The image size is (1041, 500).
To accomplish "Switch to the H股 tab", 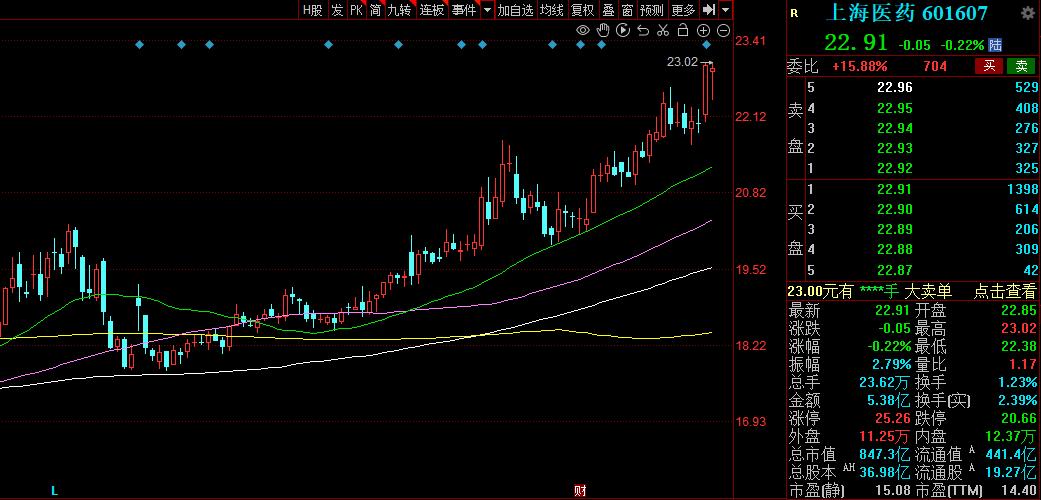I will [x=312, y=10].
